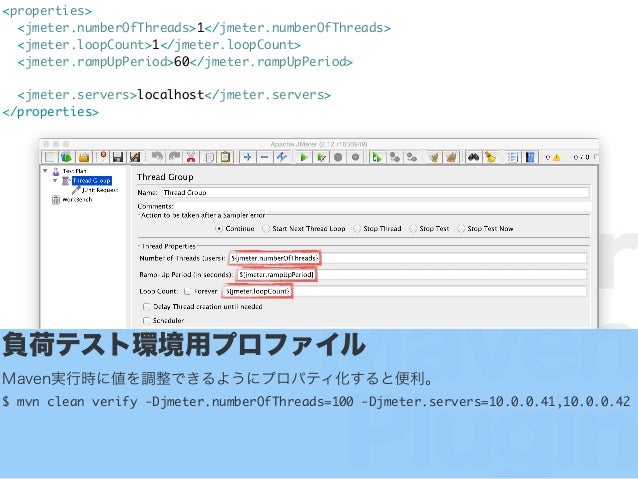638x479 pixels.
Task: Open the Templates toolbar icon
Action: coord(67,157)
